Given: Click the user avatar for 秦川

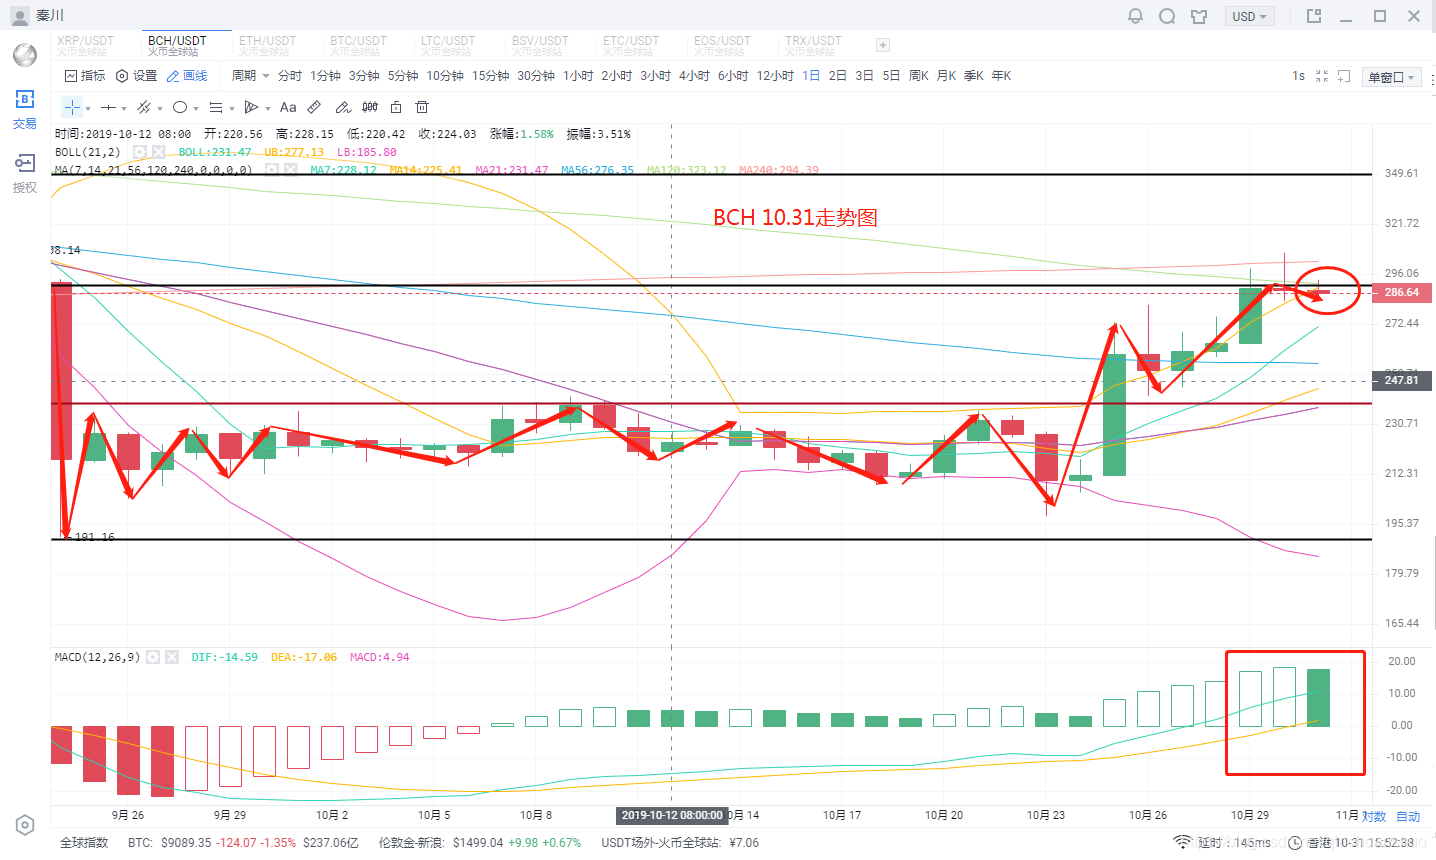Looking at the screenshot, I should [19, 16].
